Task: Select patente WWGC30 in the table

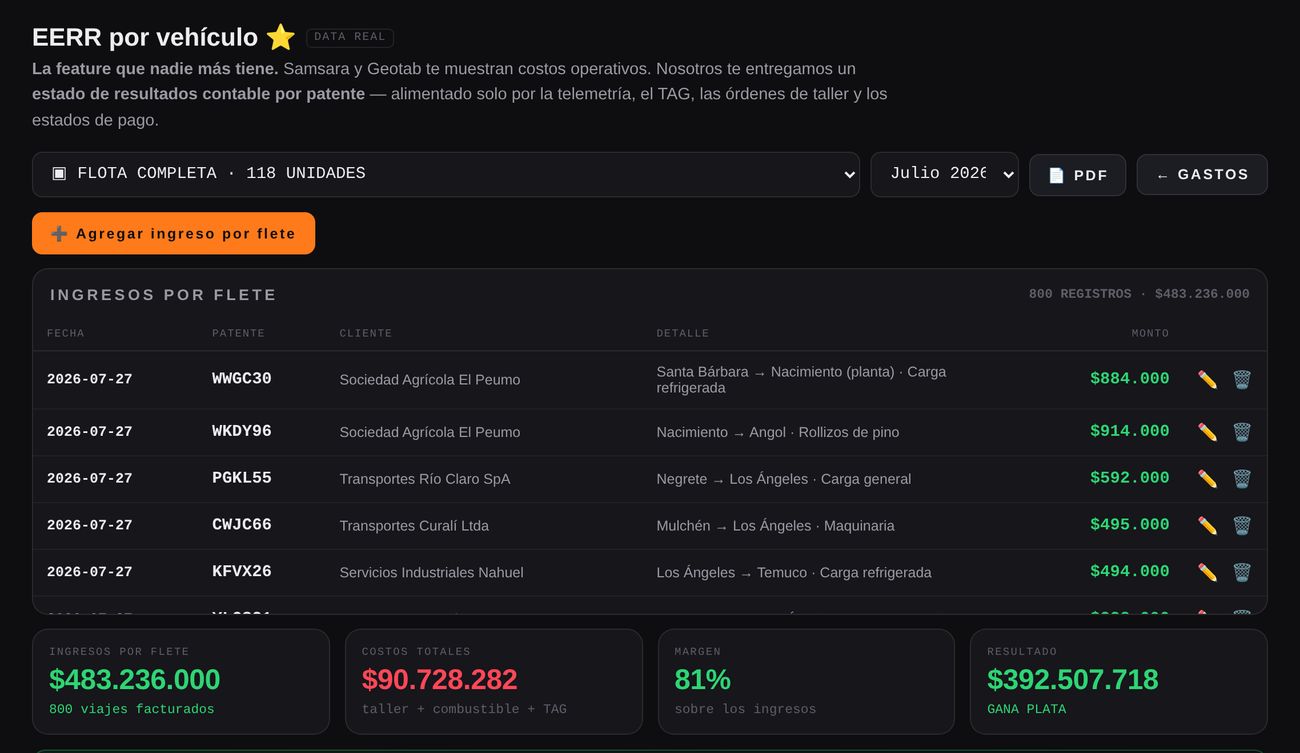Action: point(242,379)
